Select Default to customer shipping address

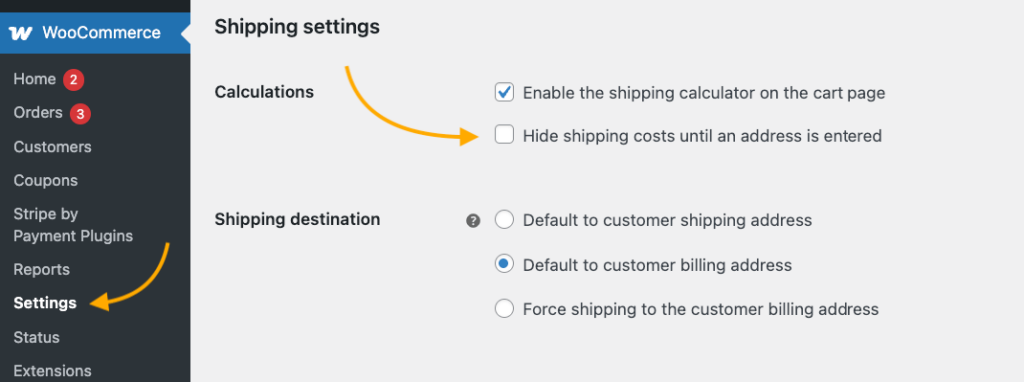click(x=504, y=220)
